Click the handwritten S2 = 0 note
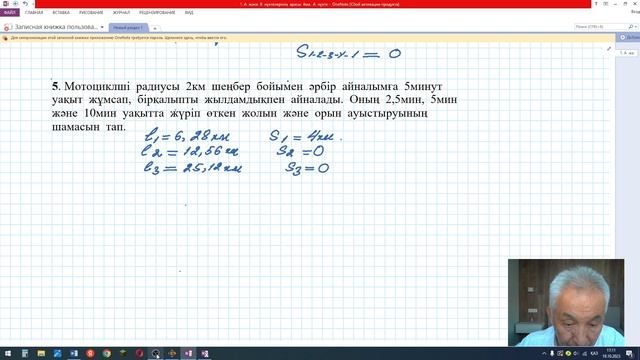The height and width of the screenshot is (360, 640). [300, 151]
